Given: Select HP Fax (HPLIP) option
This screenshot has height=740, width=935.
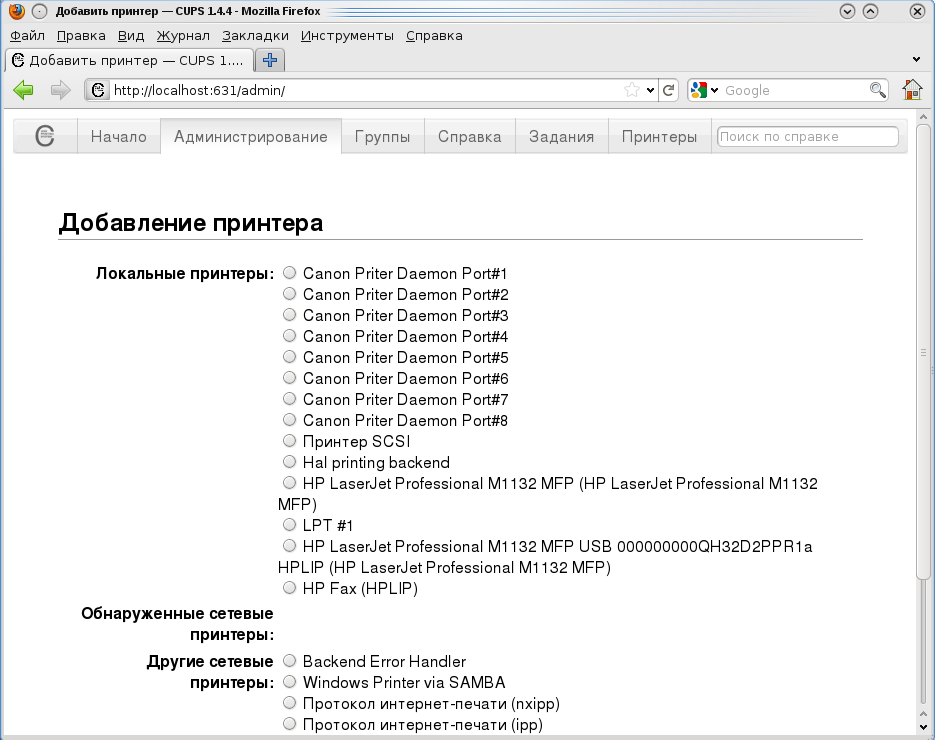Looking at the screenshot, I should (x=289, y=587).
